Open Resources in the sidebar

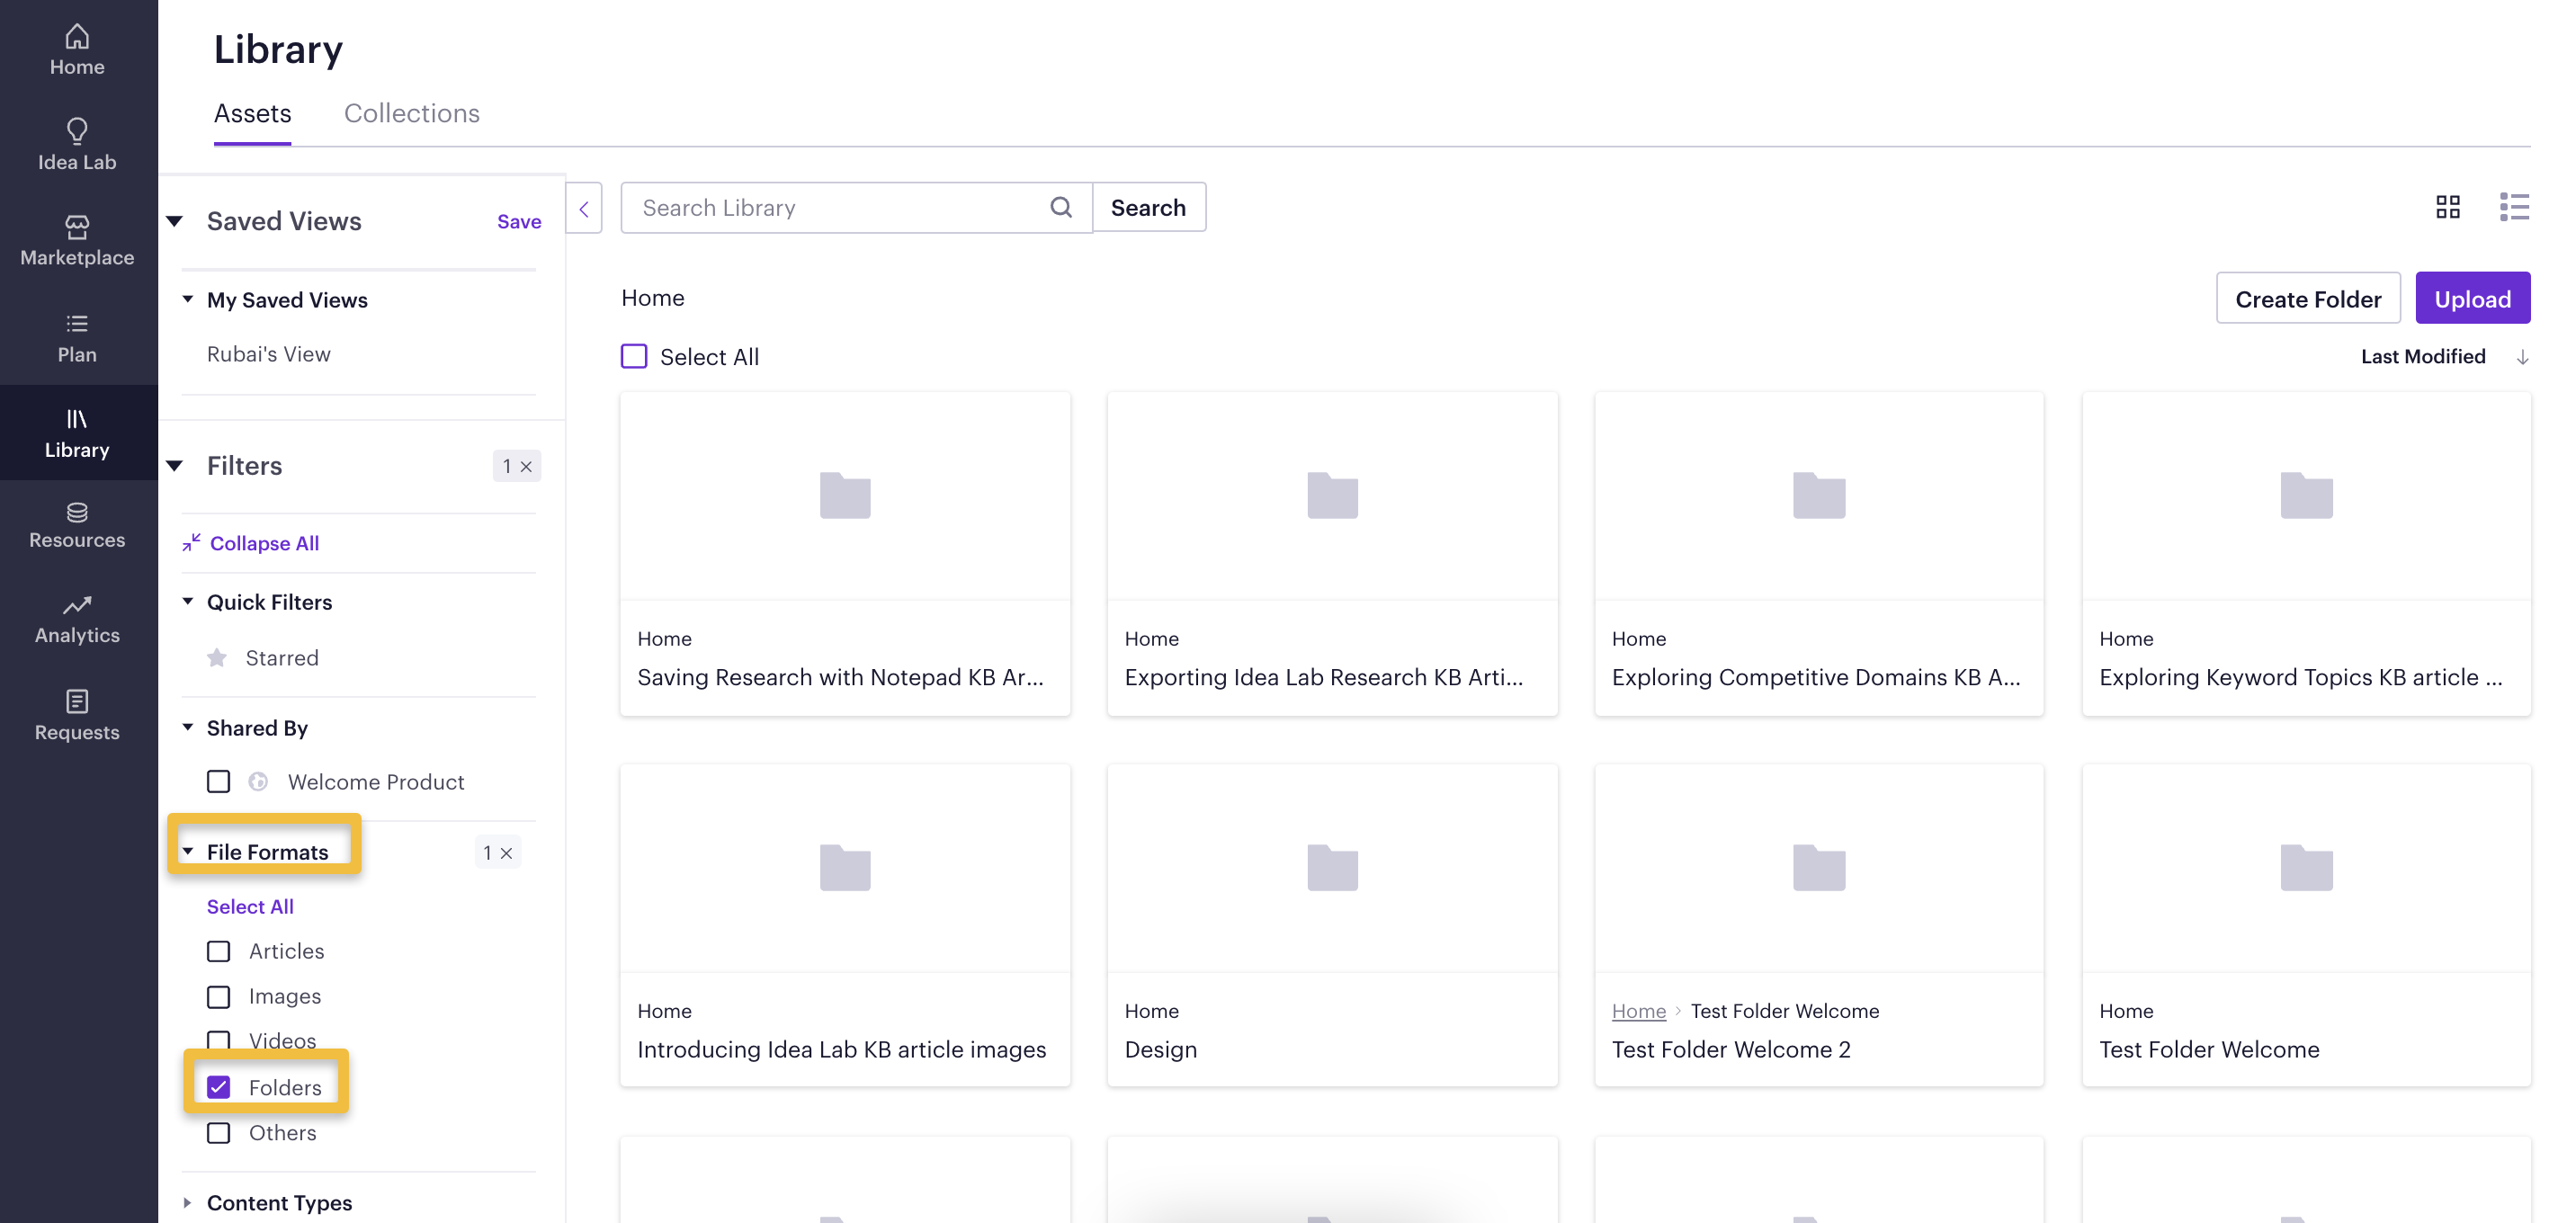pos(77,525)
